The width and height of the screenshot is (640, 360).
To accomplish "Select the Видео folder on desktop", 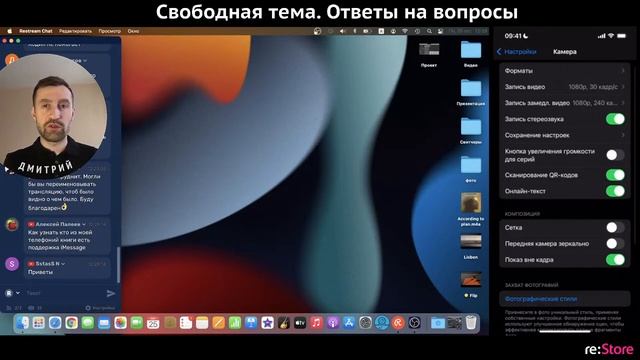I will pyautogui.click(x=471, y=51).
